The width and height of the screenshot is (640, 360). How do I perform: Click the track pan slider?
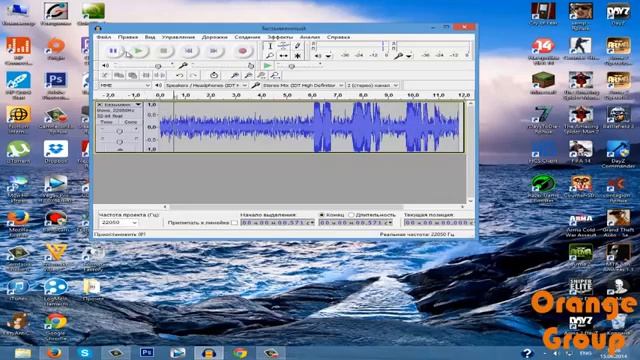[119, 142]
